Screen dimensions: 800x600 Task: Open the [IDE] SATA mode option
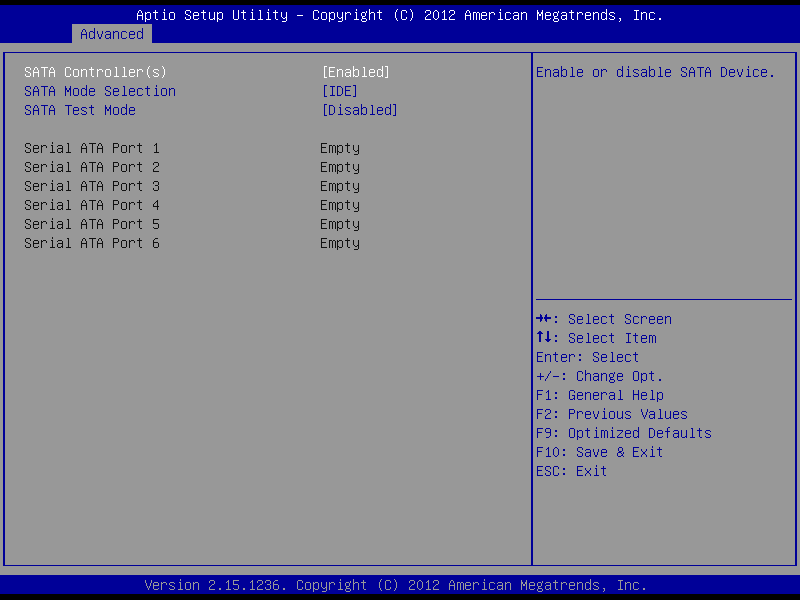click(x=339, y=91)
